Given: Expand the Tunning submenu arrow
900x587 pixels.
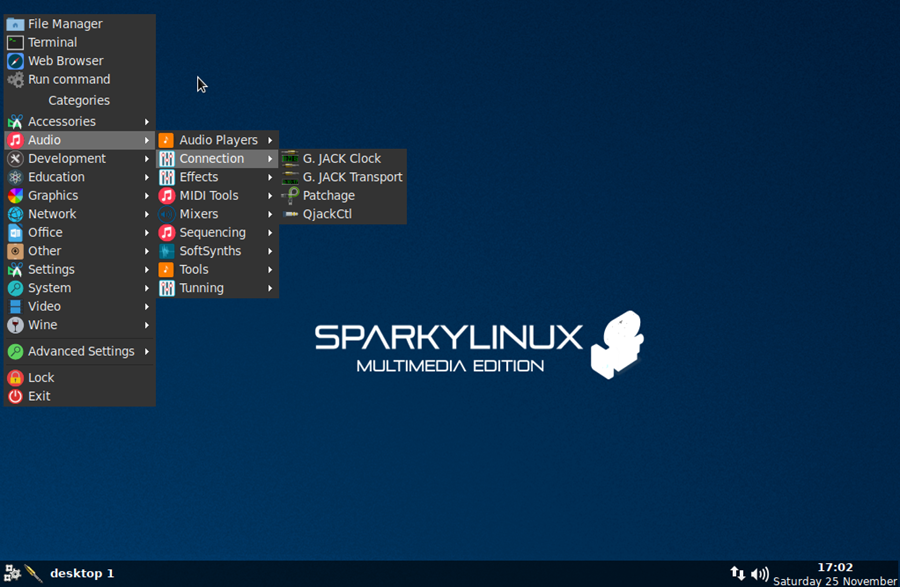Looking at the screenshot, I should pos(270,288).
